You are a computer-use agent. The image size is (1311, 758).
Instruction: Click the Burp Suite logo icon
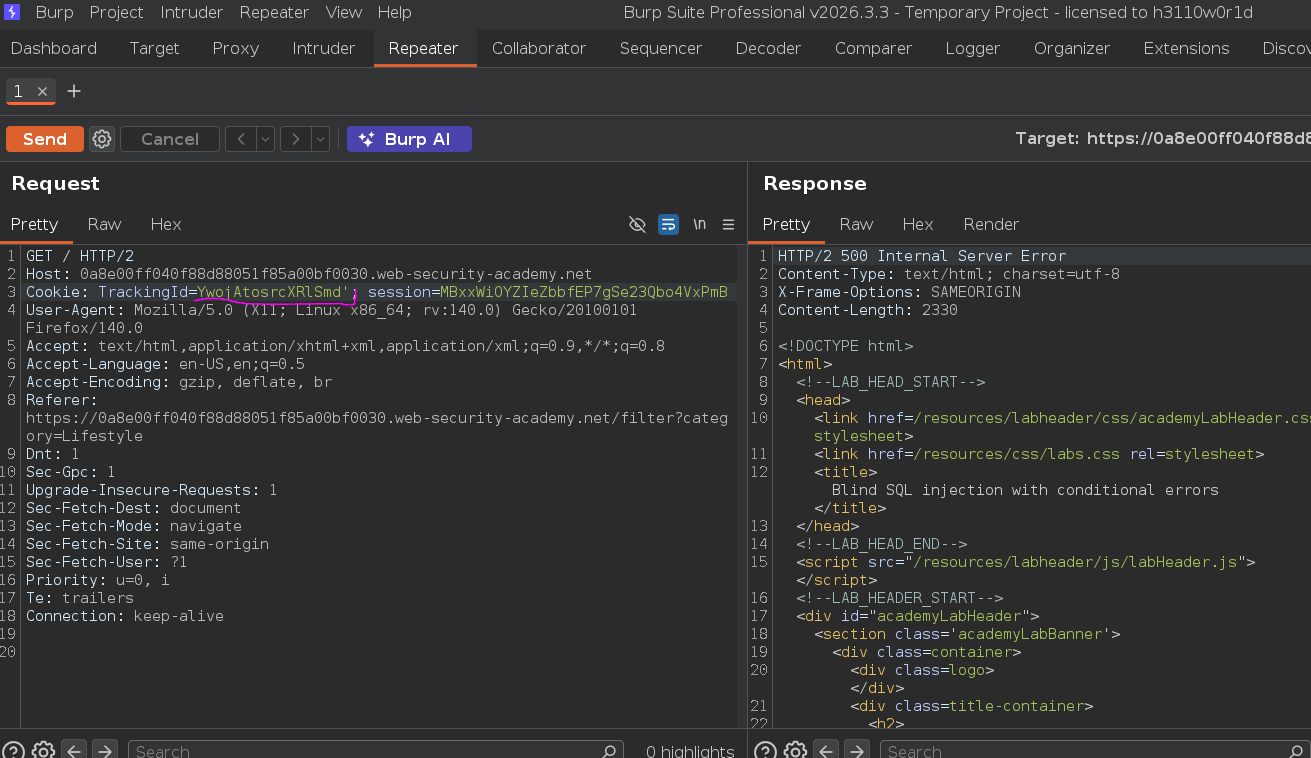[12, 12]
